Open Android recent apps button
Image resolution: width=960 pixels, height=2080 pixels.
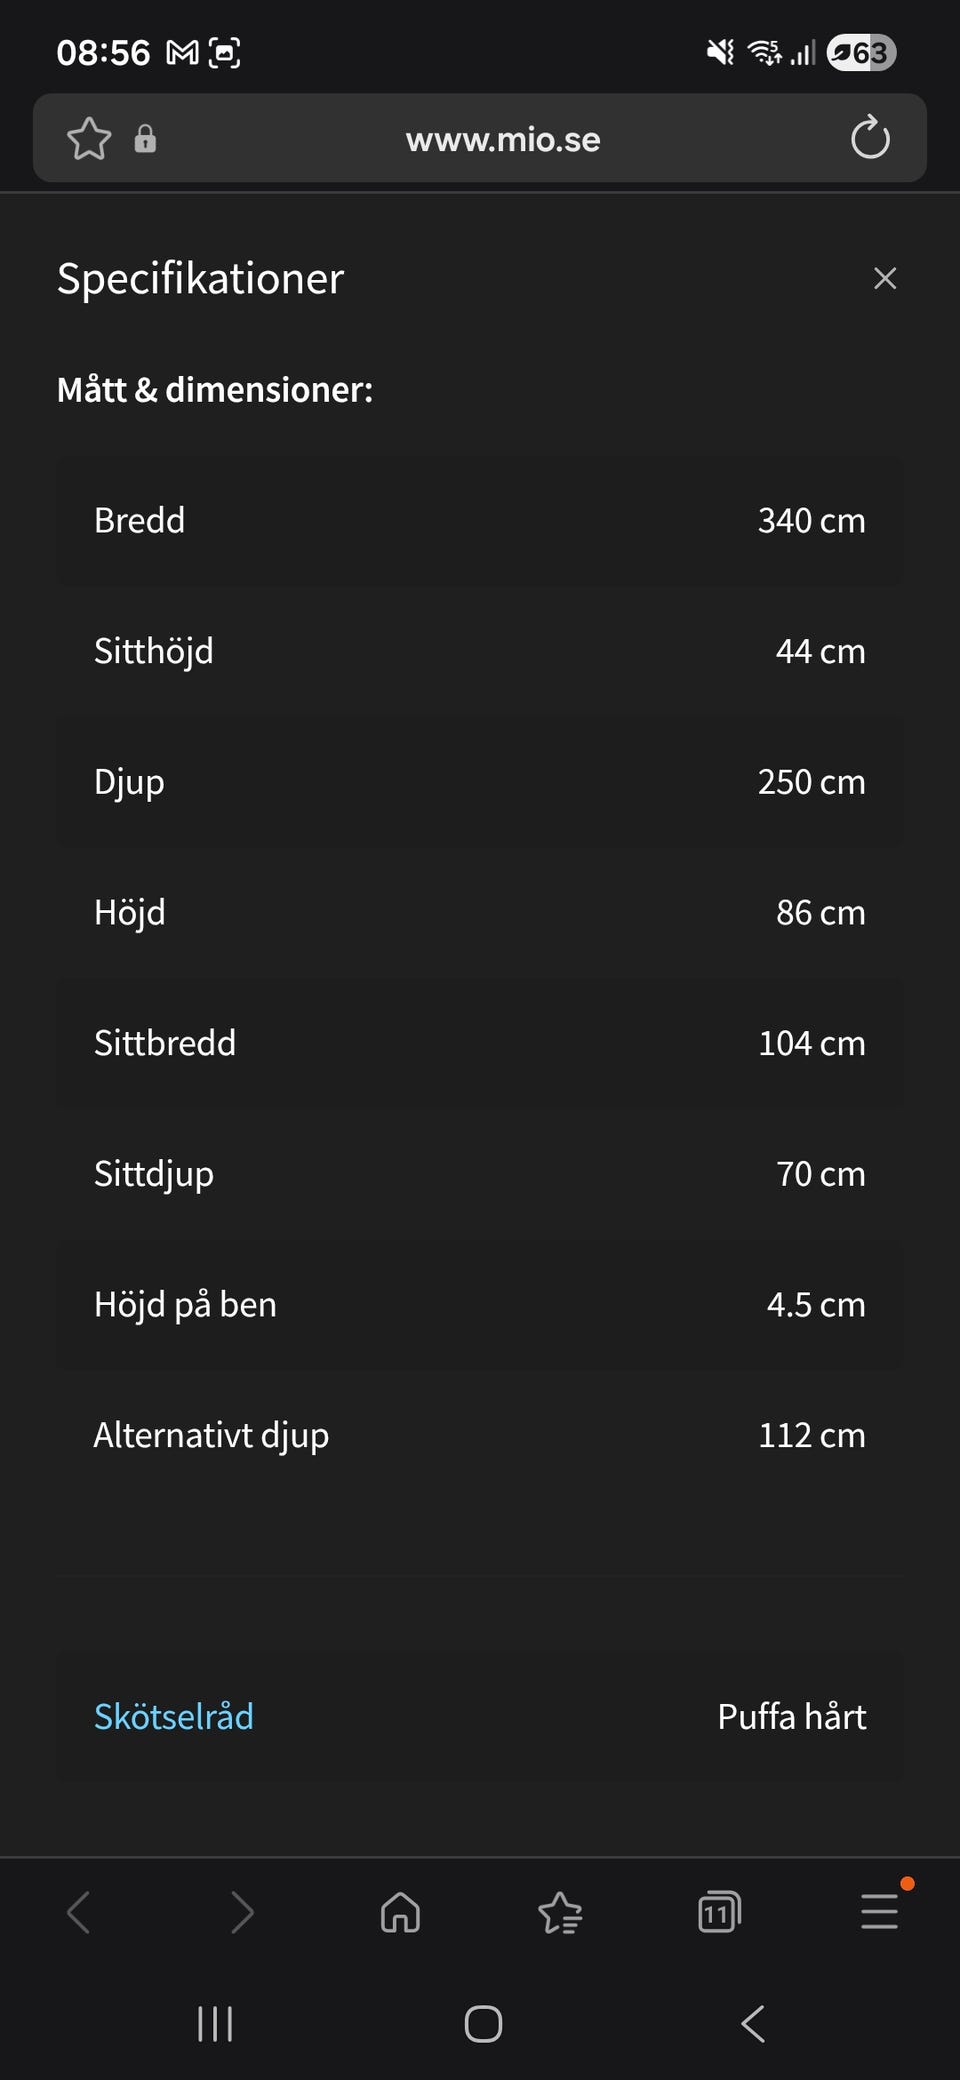click(x=215, y=2024)
